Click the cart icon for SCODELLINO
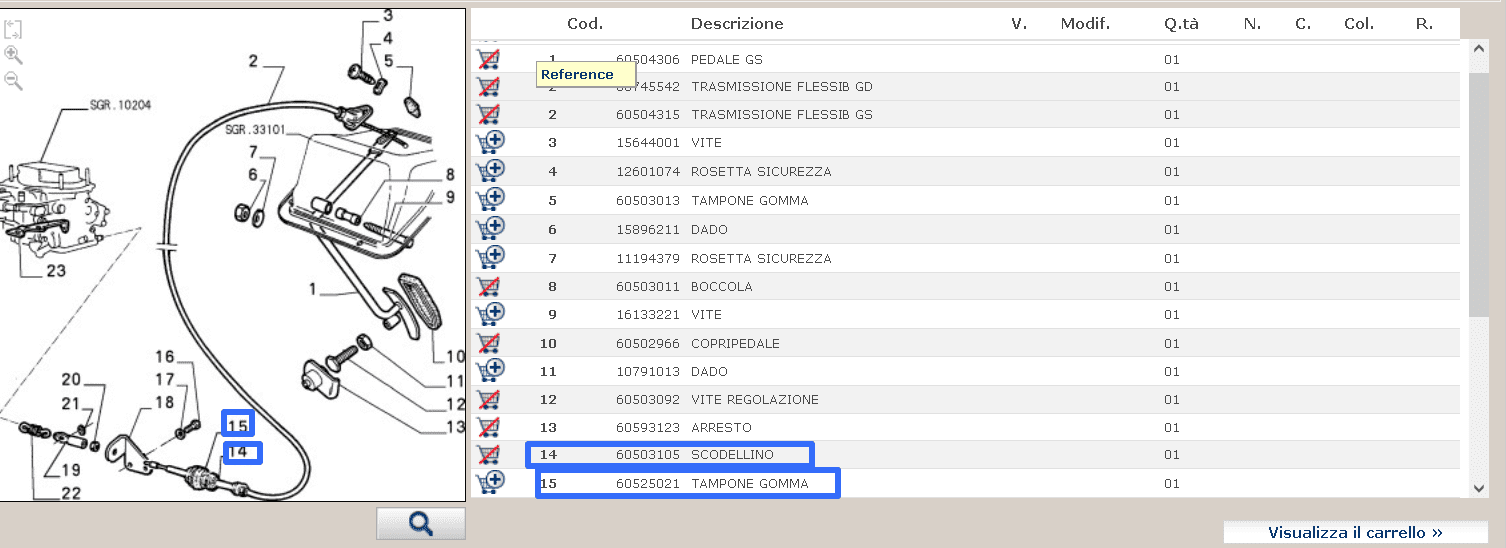 489,454
